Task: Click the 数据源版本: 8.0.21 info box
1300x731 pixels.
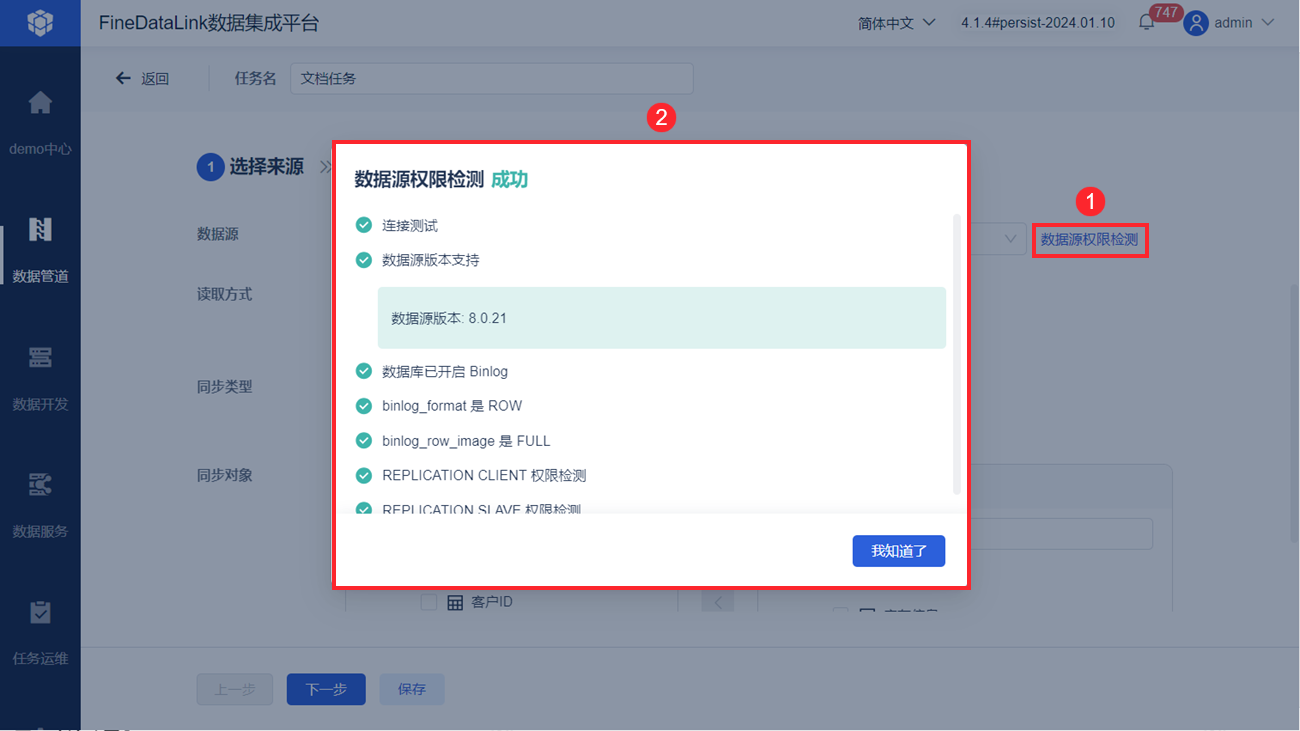Action: coord(662,318)
